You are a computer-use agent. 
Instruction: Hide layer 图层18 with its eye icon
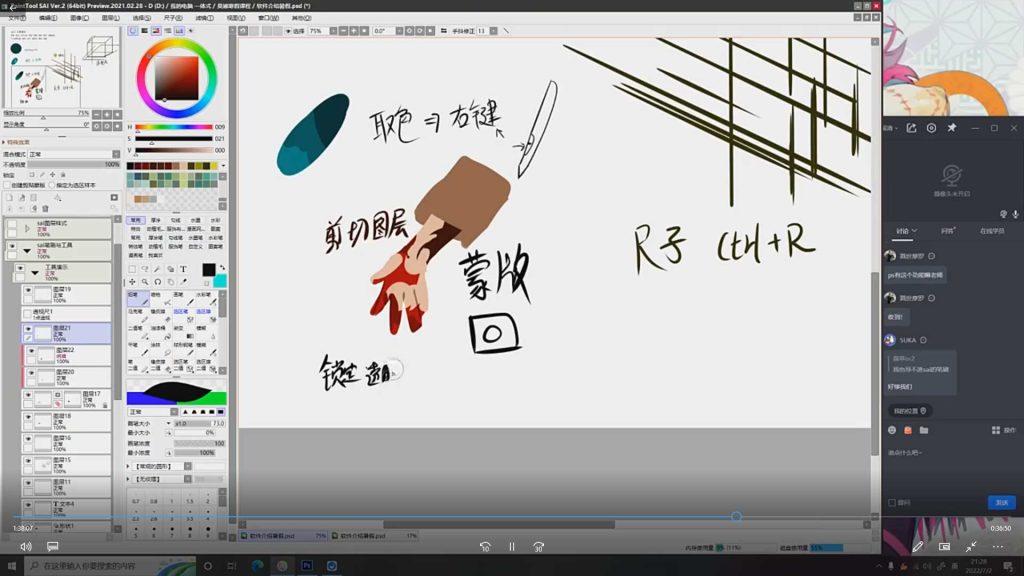28,417
